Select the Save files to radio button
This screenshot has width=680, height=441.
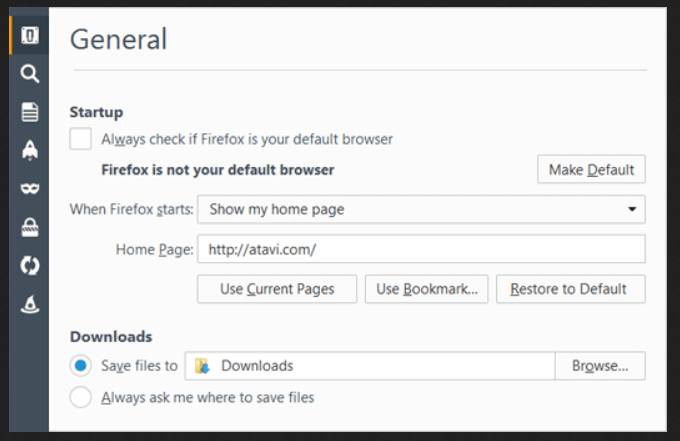[x=81, y=366]
